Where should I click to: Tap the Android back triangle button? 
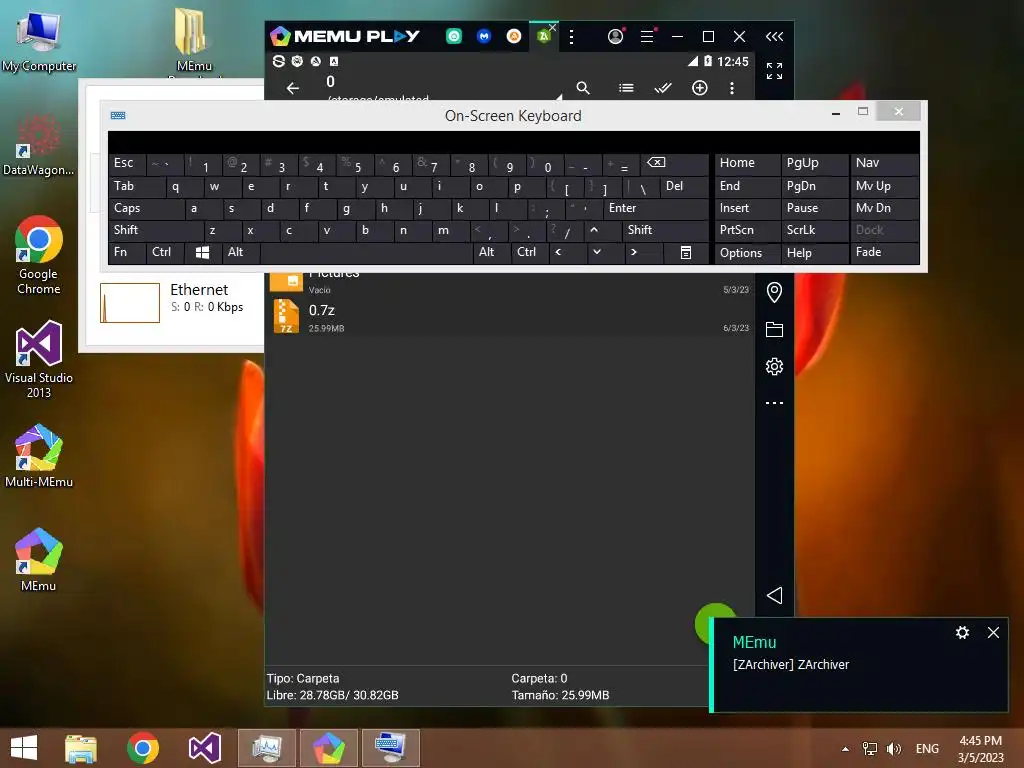[775, 595]
